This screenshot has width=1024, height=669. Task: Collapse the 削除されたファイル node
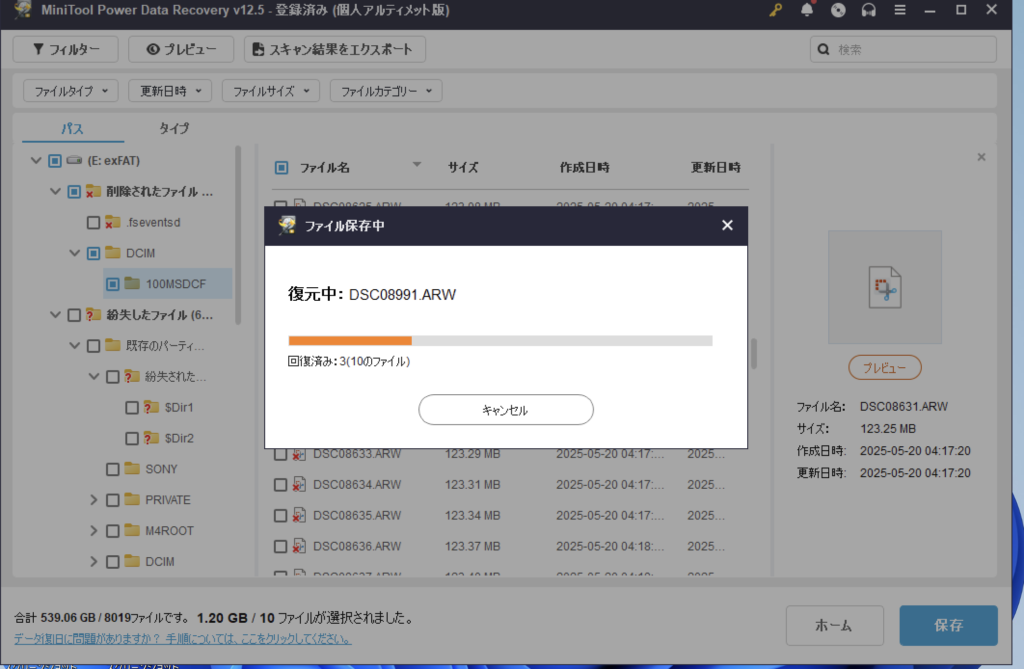[x=56, y=191]
